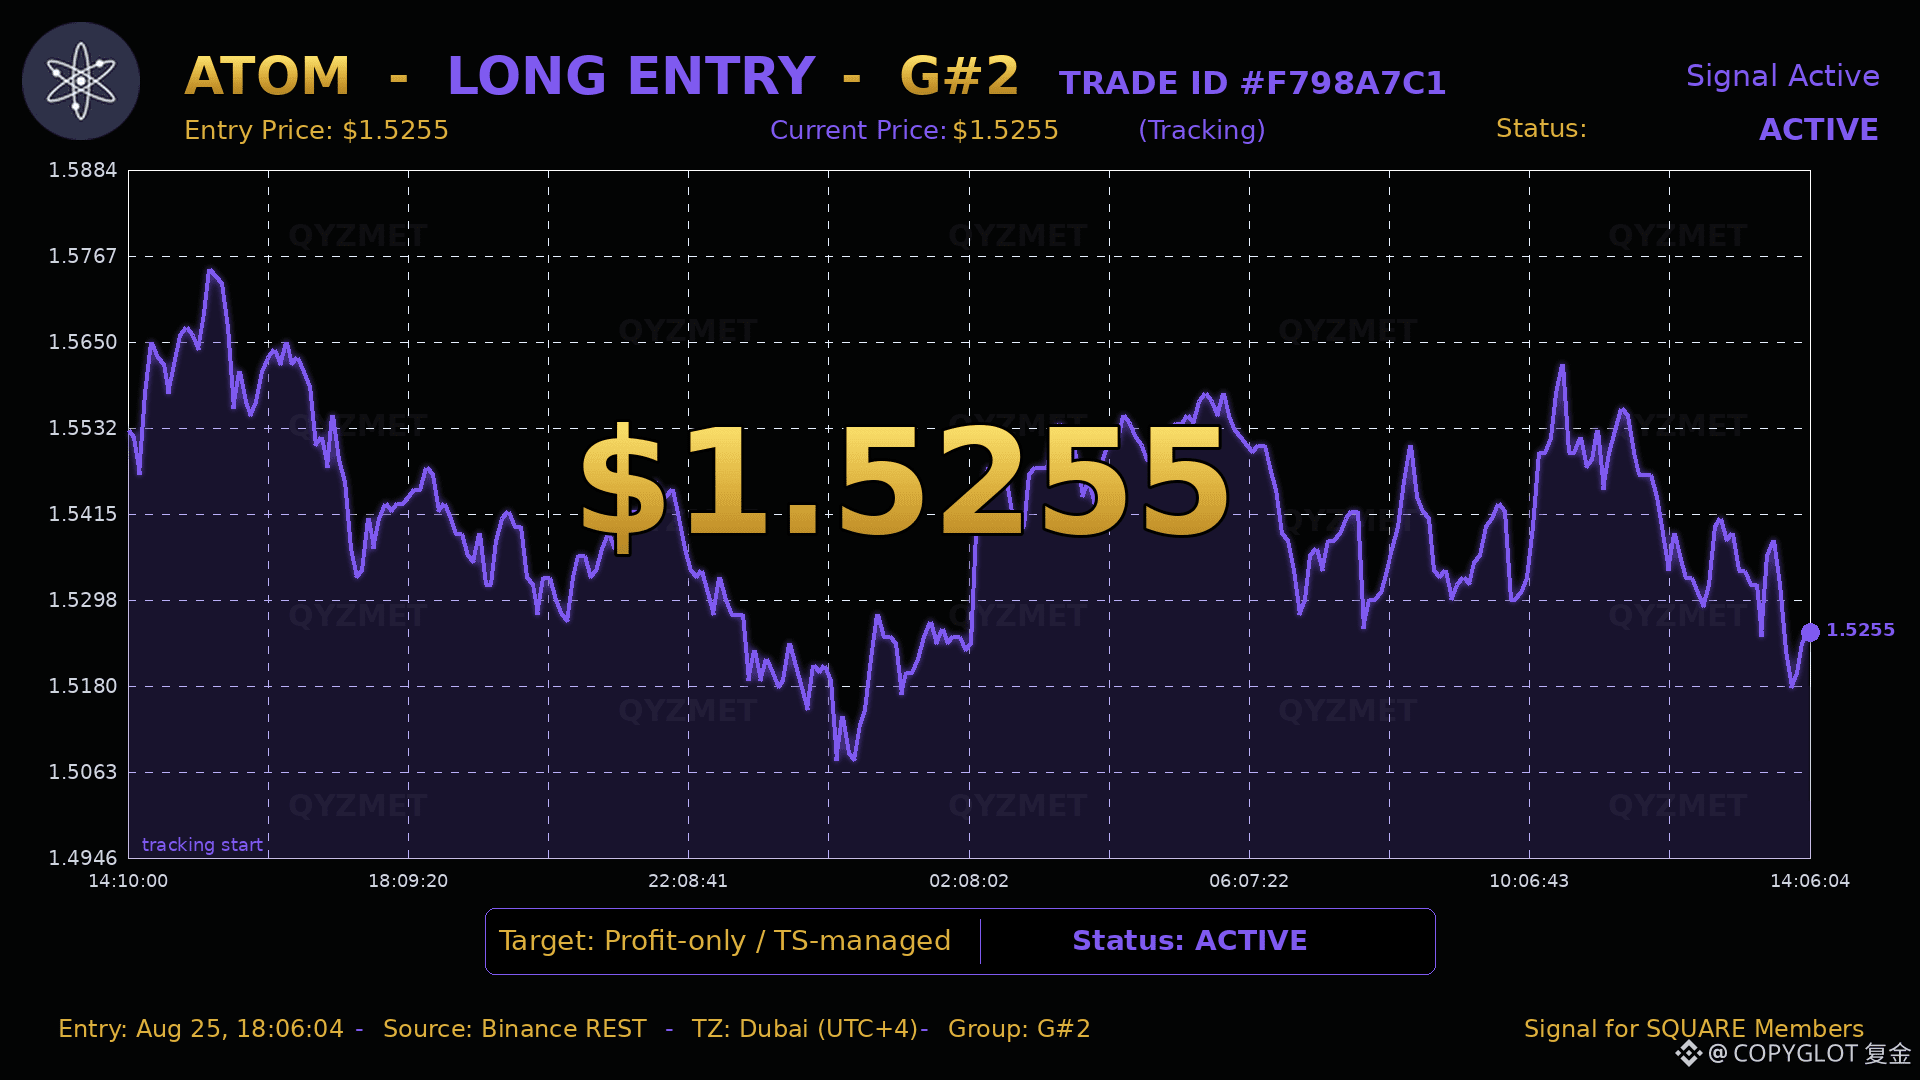Image resolution: width=1920 pixels, height=1080 pixels.
Task: Click Target: Profit-only / TS-managed text
Action: (x=725, y=941)
